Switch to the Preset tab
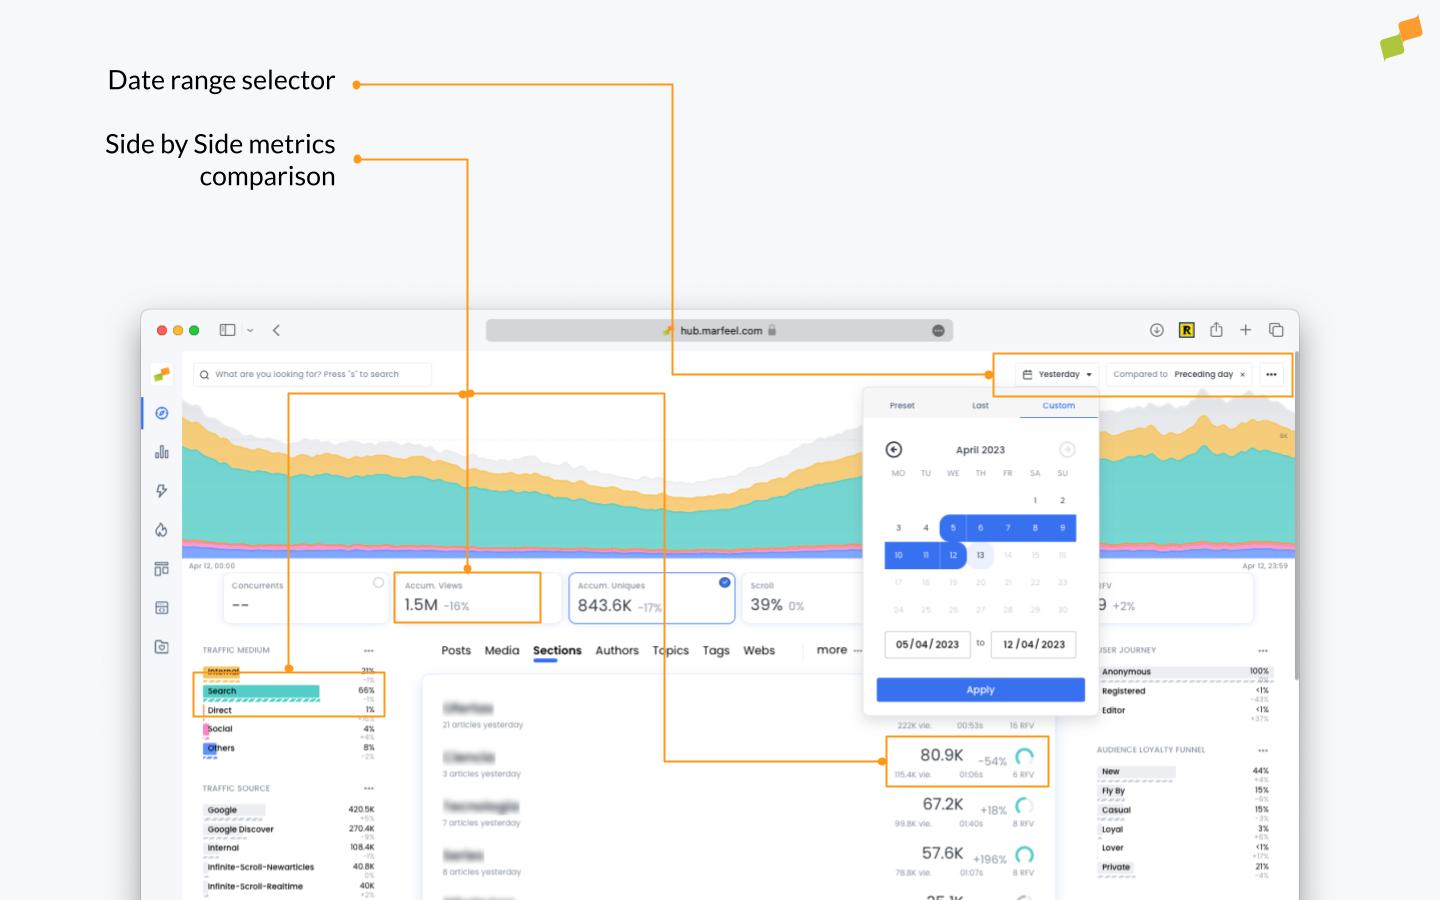The width and height of the screenshot is (1440, 900). 902,406
